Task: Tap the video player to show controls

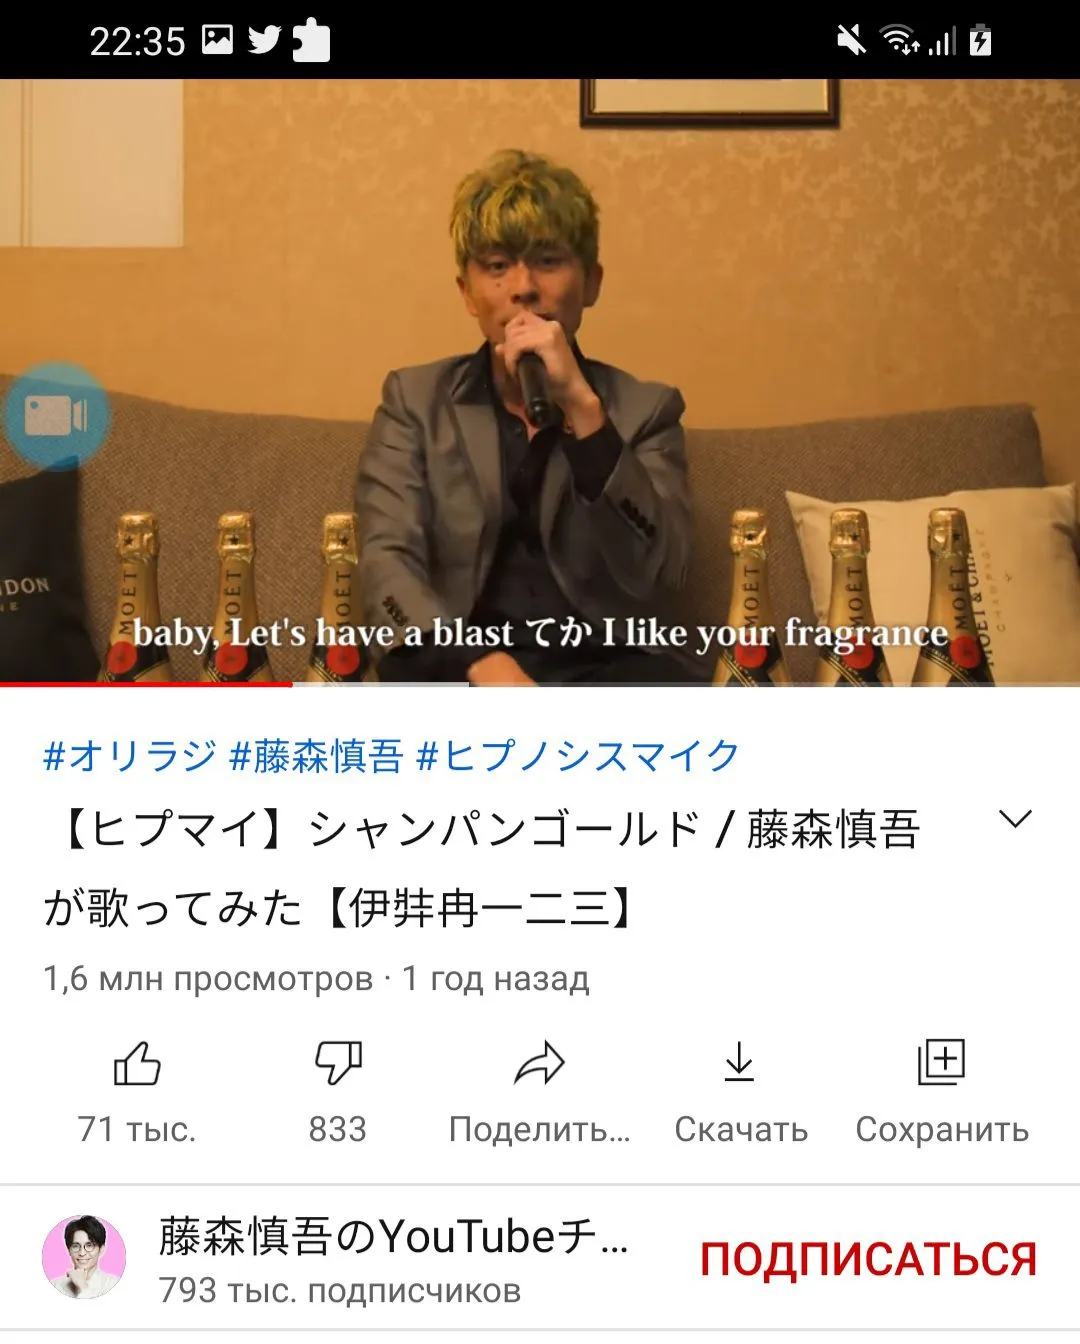Action: point(540,382)
